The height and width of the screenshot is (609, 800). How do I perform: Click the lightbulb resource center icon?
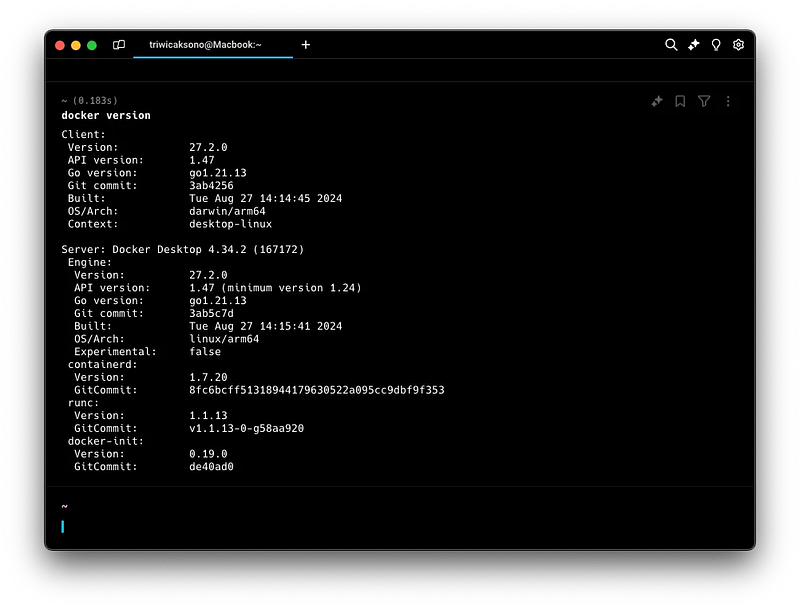click(x=716, y=45)
